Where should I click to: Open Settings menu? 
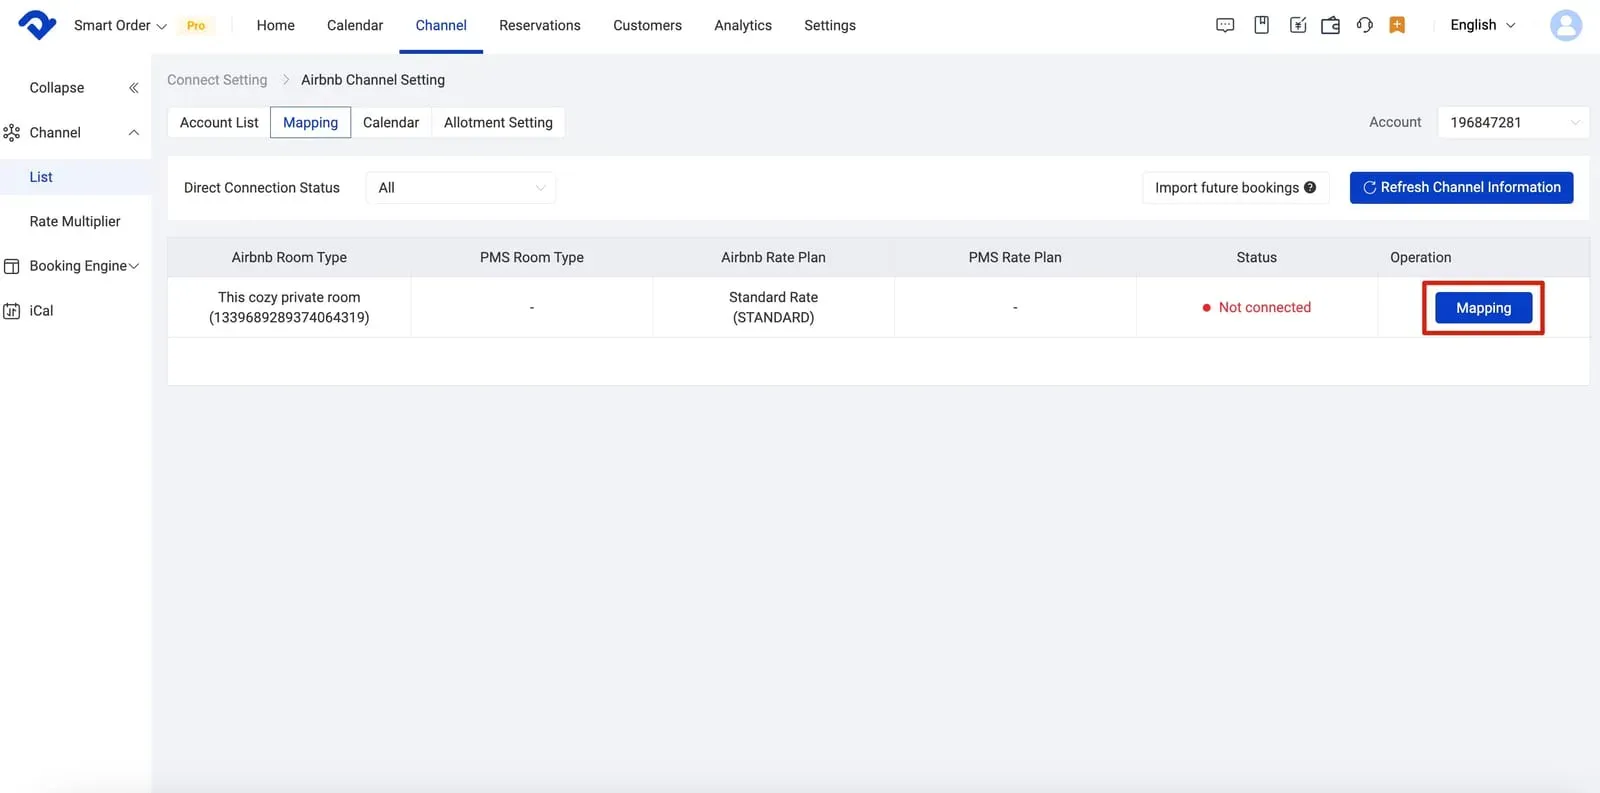[830, 25]
